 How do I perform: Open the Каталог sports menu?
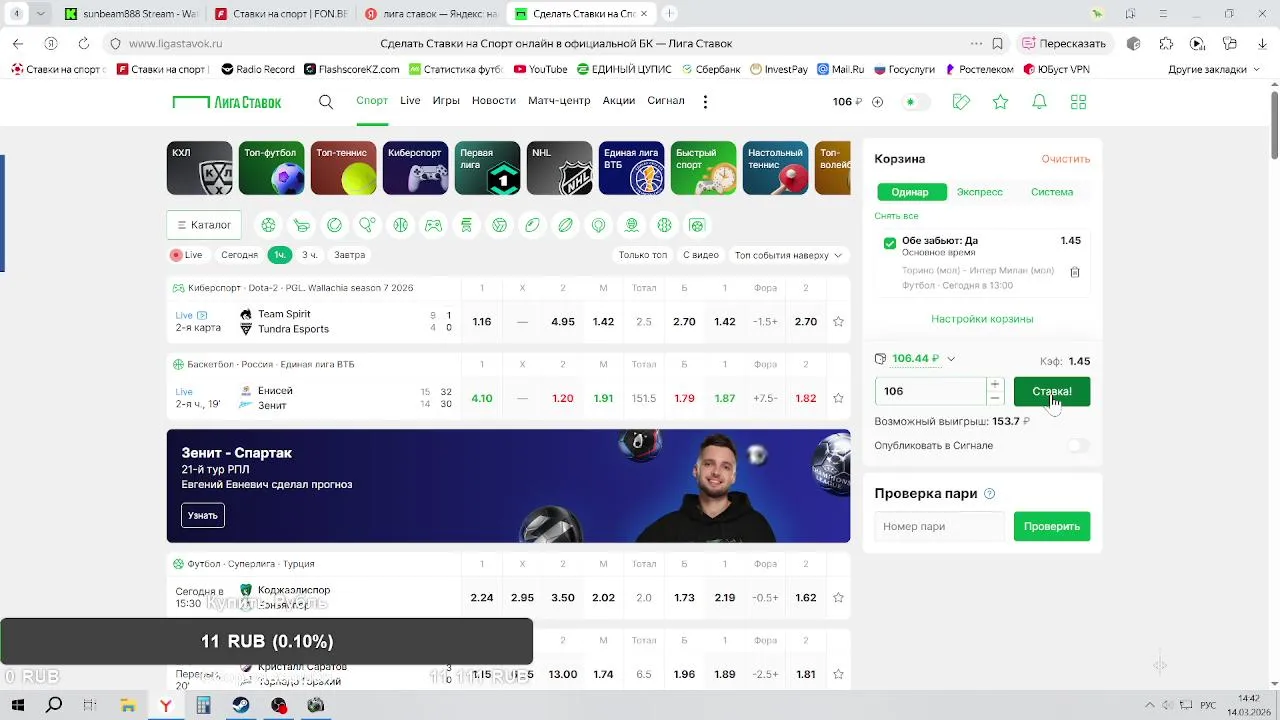coord(204,225)
